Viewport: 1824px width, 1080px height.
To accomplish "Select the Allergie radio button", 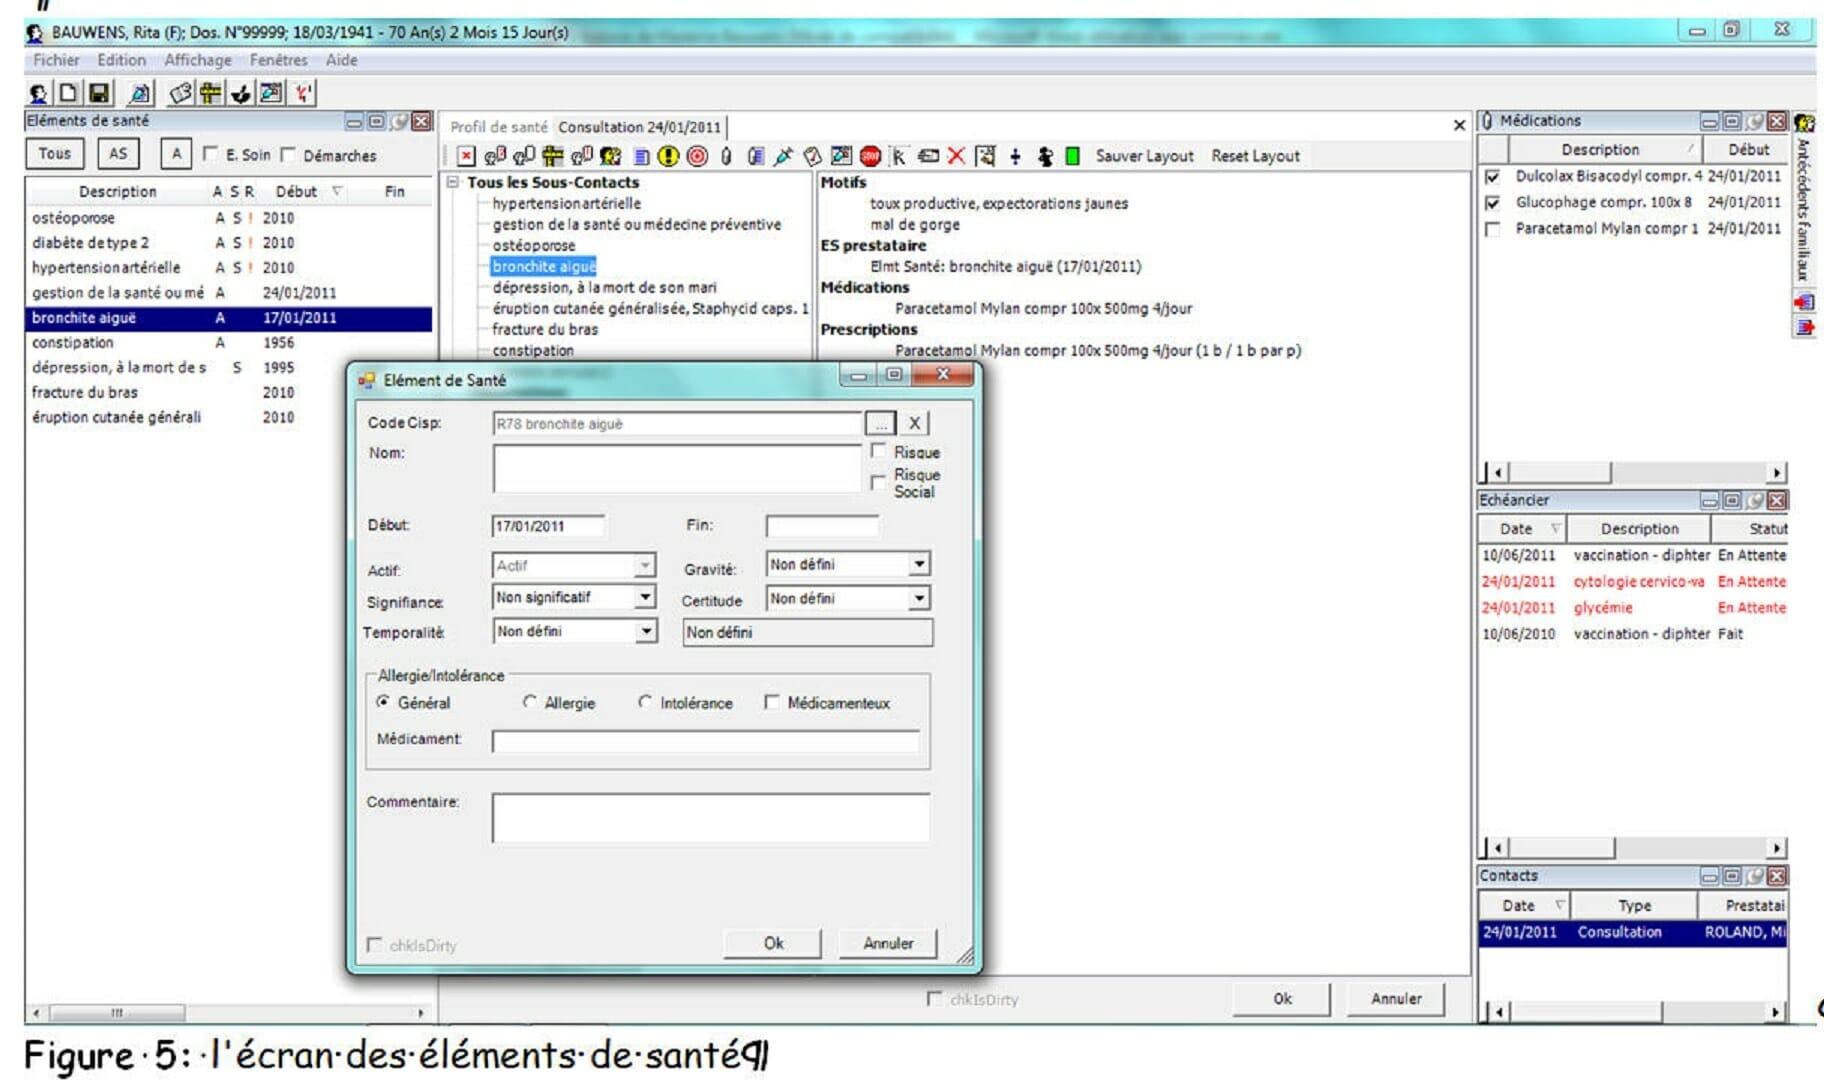I will [529, 702].
